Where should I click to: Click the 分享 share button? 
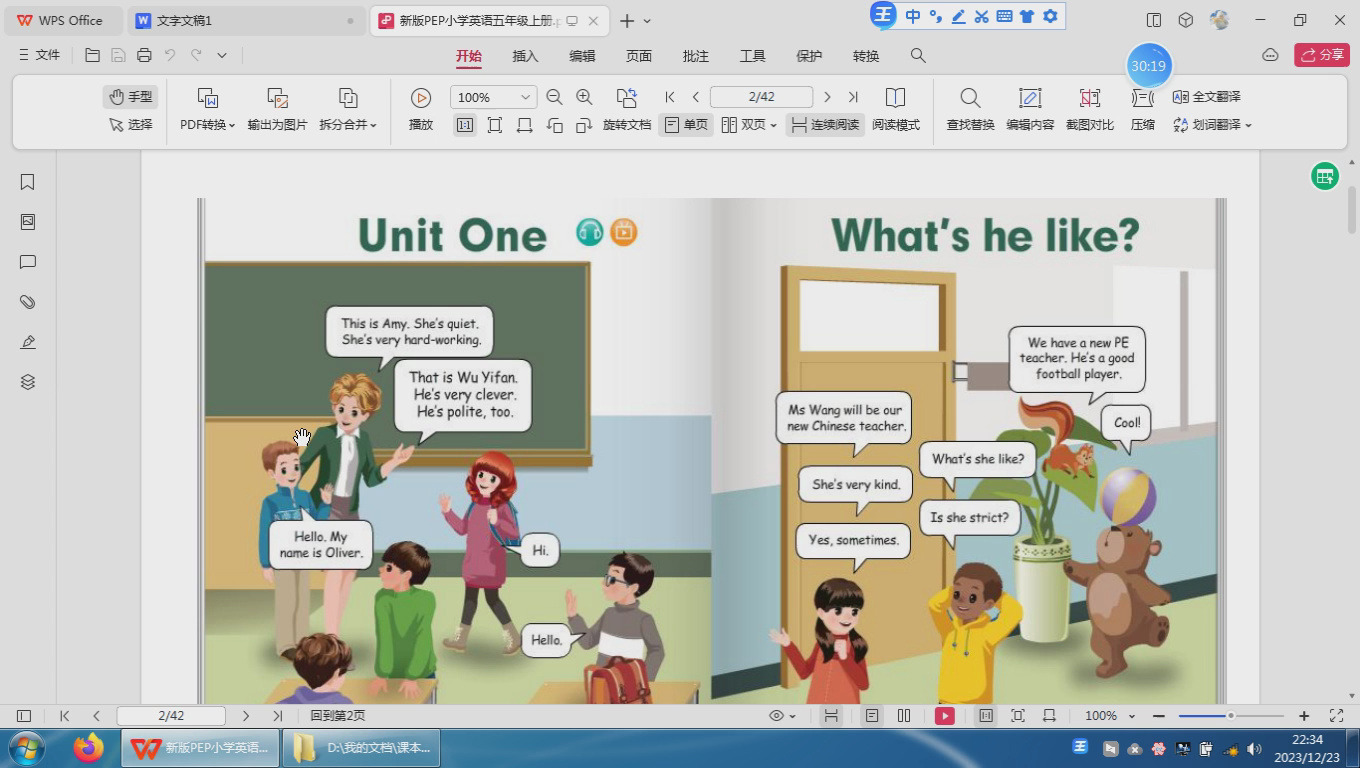(x=1321, y=55)
